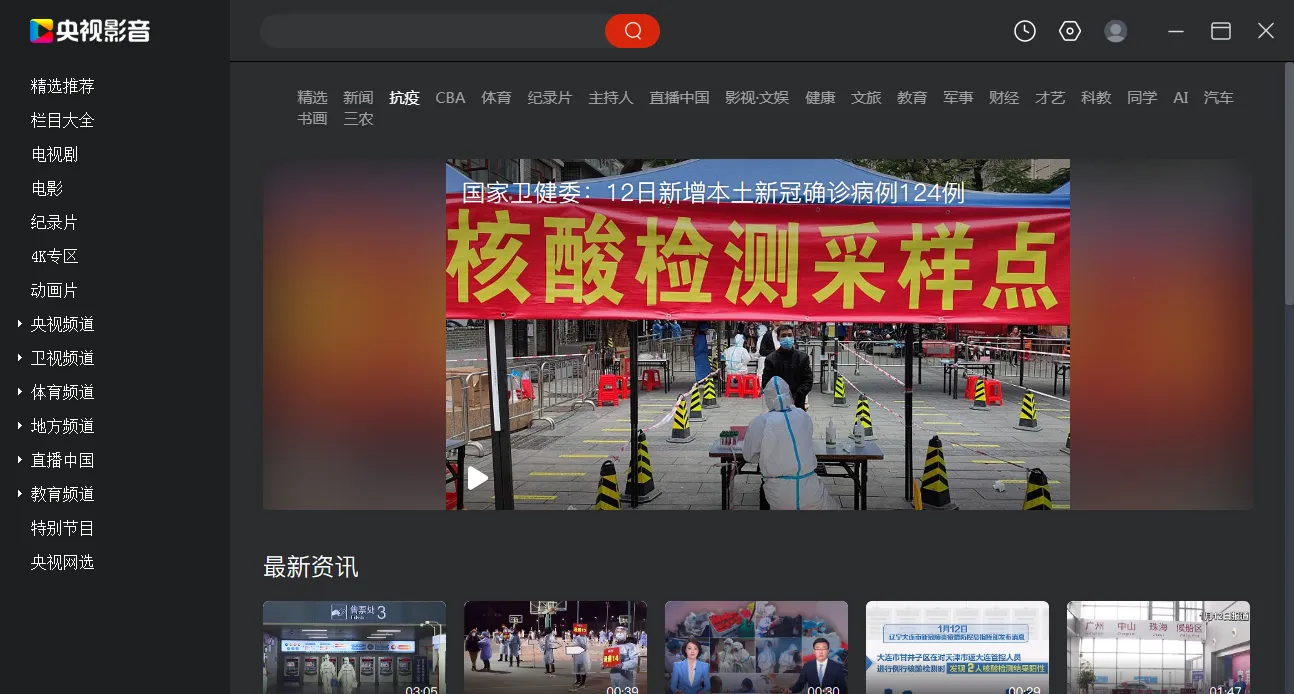Minimize the application window
Viewport: 1294px width, 694px height.
click(1176, 31)
